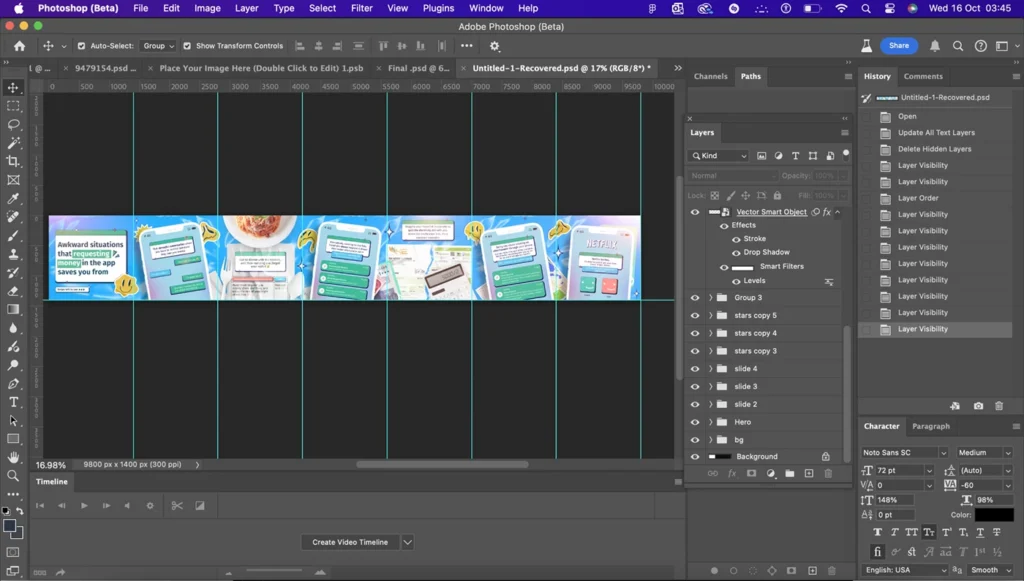Click the camera snapshot icon in History panel

point(978,406)
